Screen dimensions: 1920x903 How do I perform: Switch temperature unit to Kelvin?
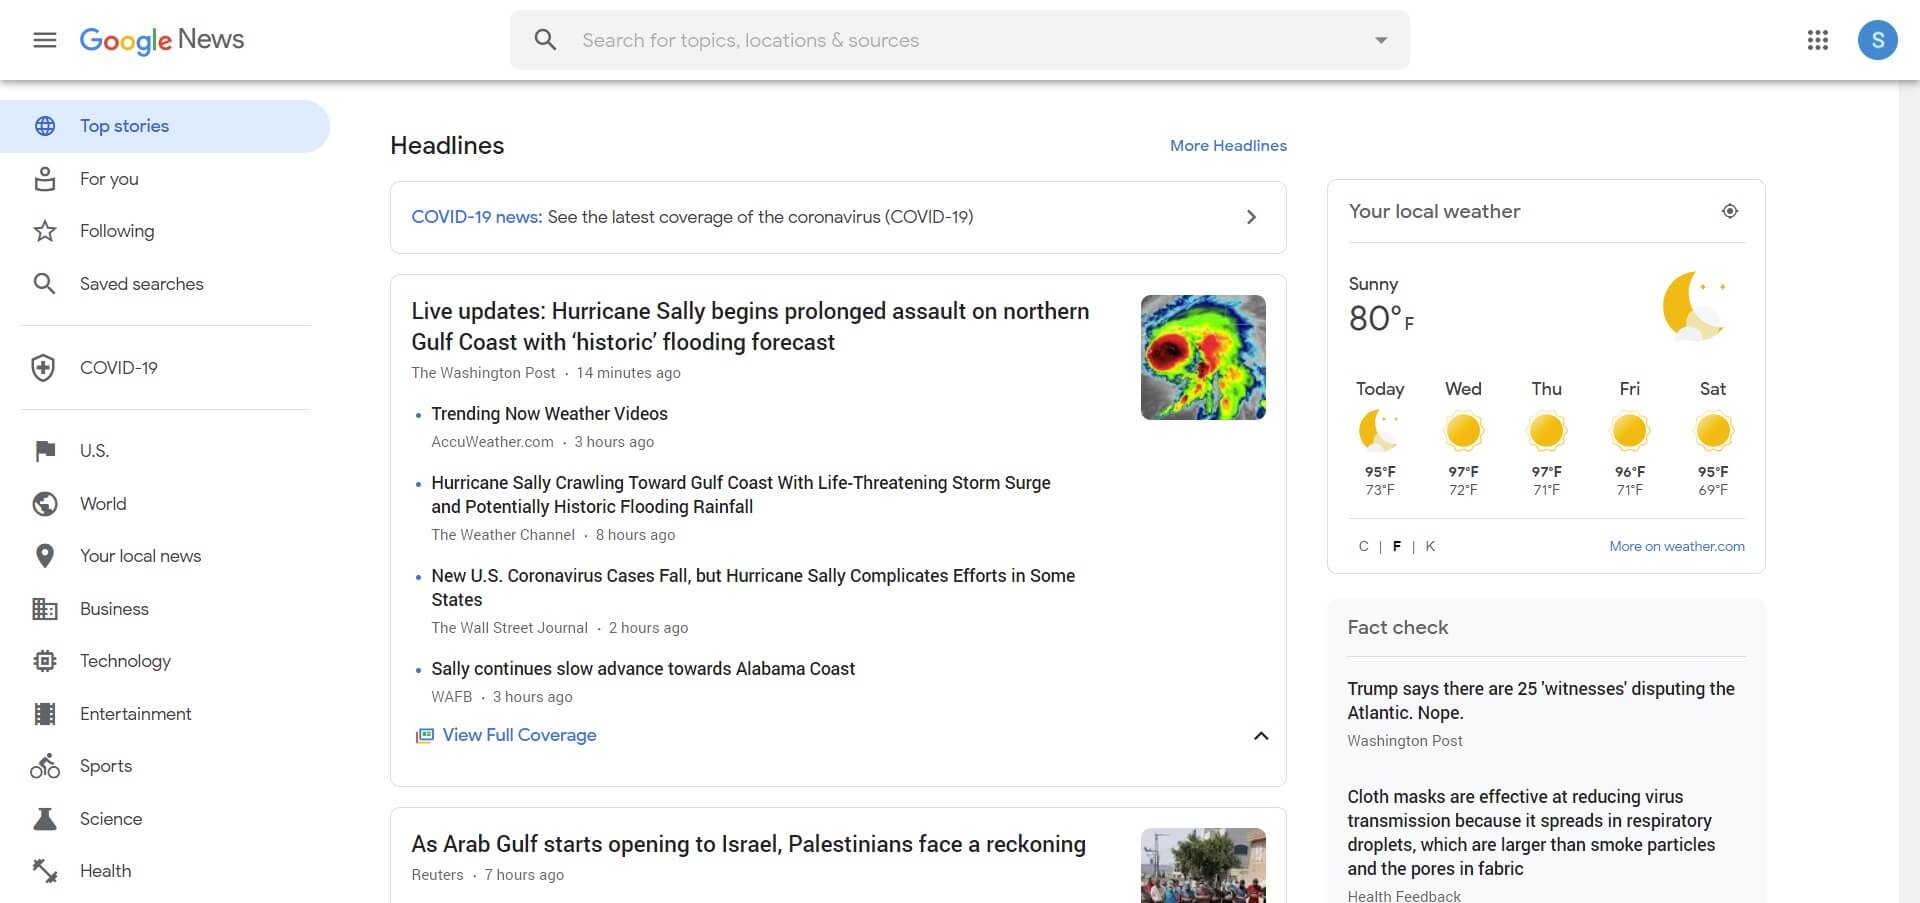click(1430, 546)
